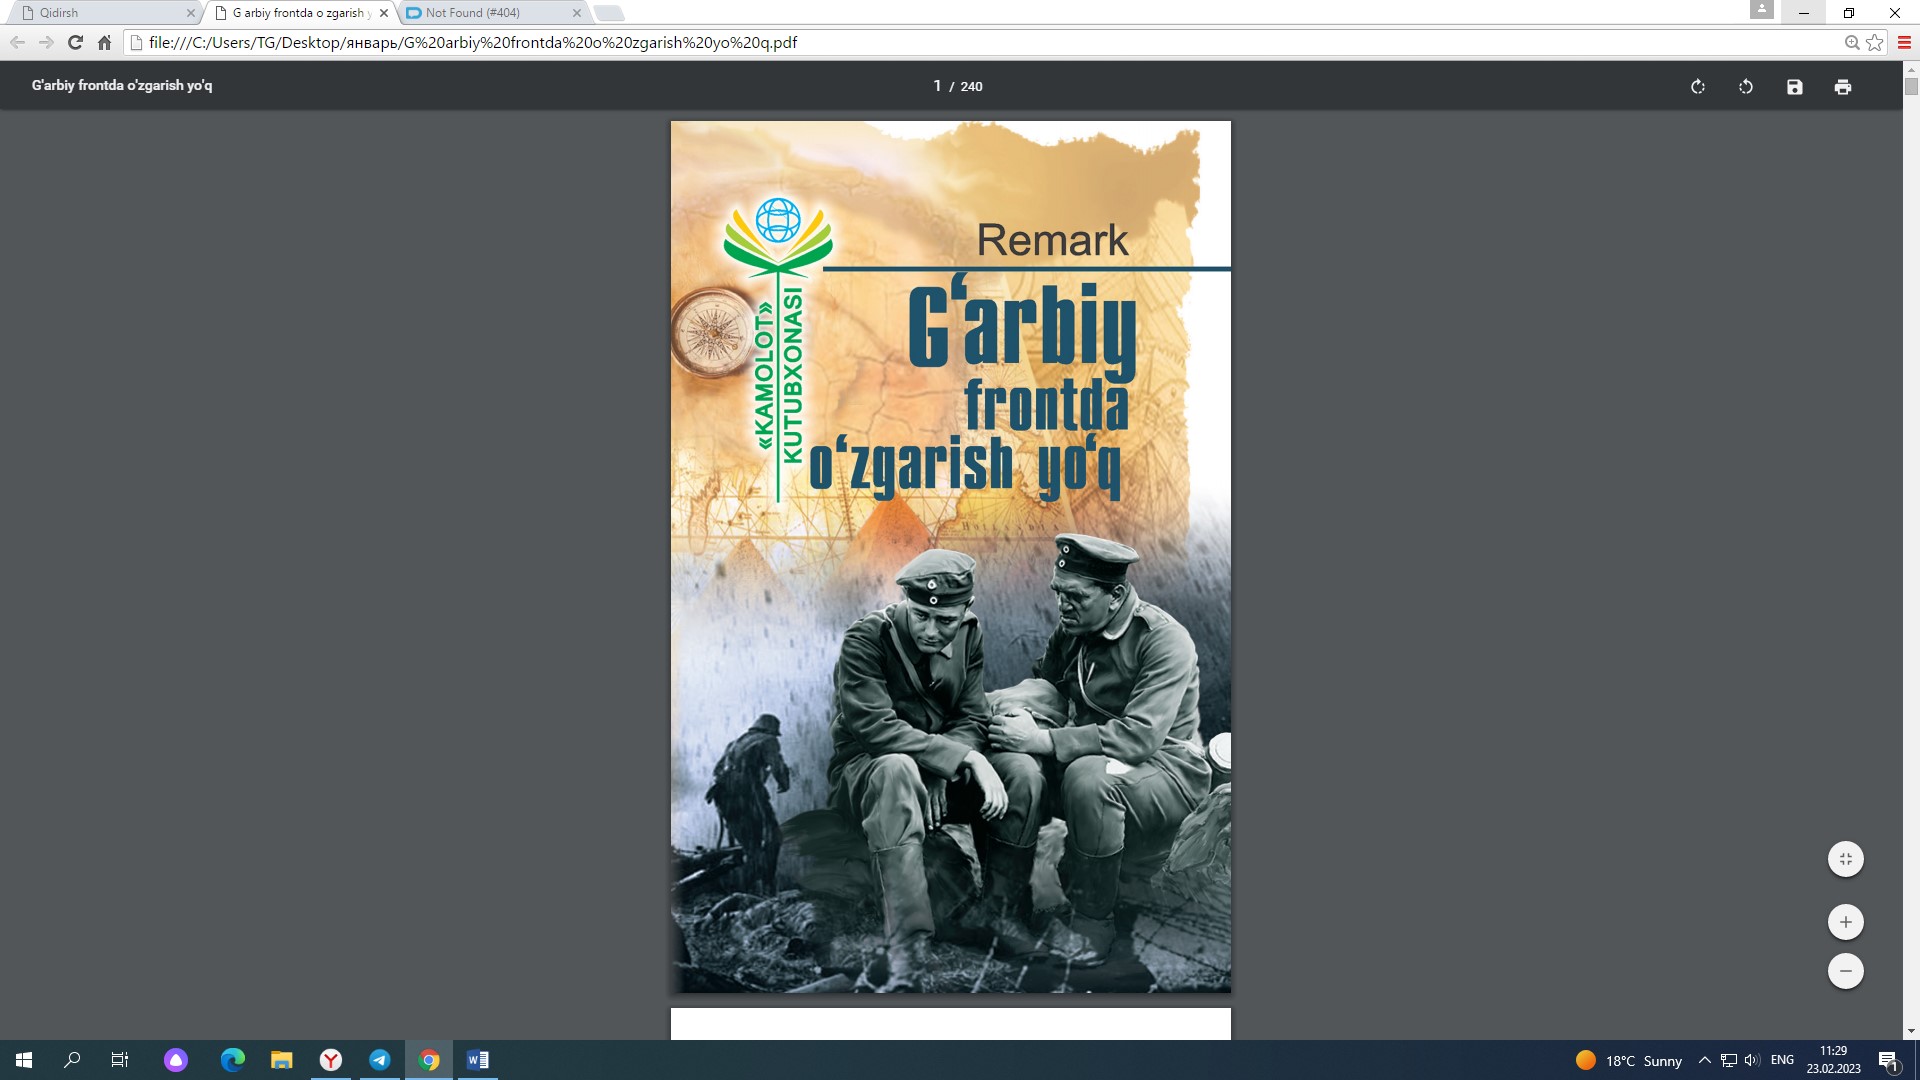Image resolution: width=1920 pixels, height=1080 pixels.
Task: Toggle fit-to-page view mode
Action: click(1846, 858)
